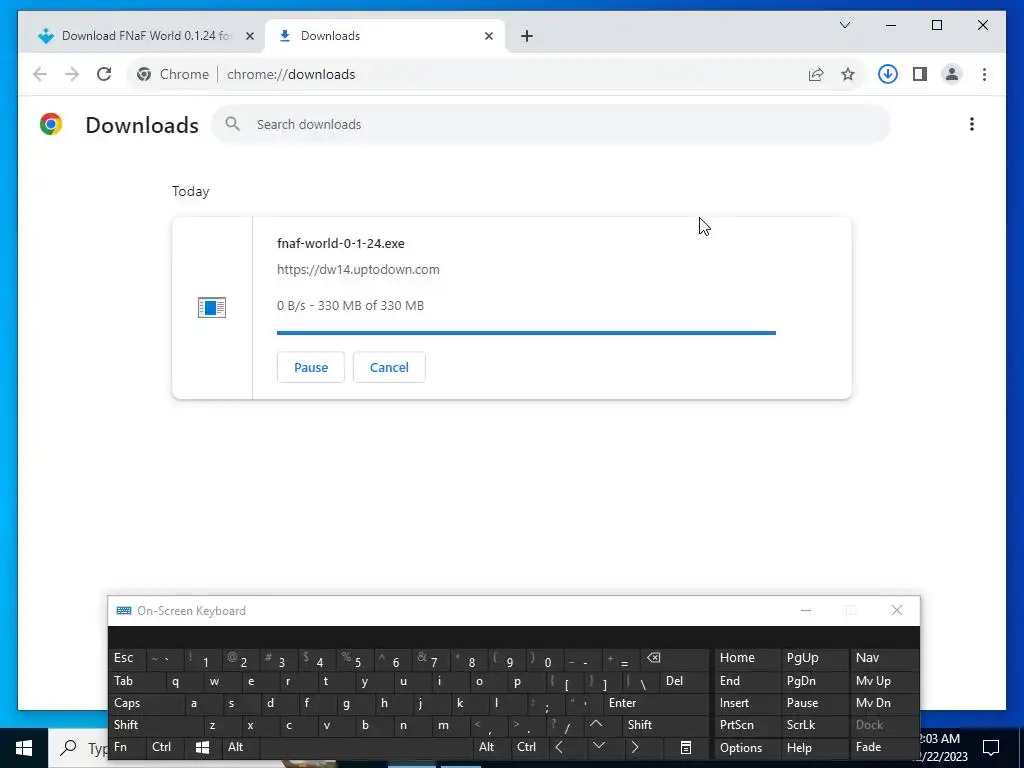
Task: Tap Home on the On-Screen Keyboard
Action: coord(746,658)
